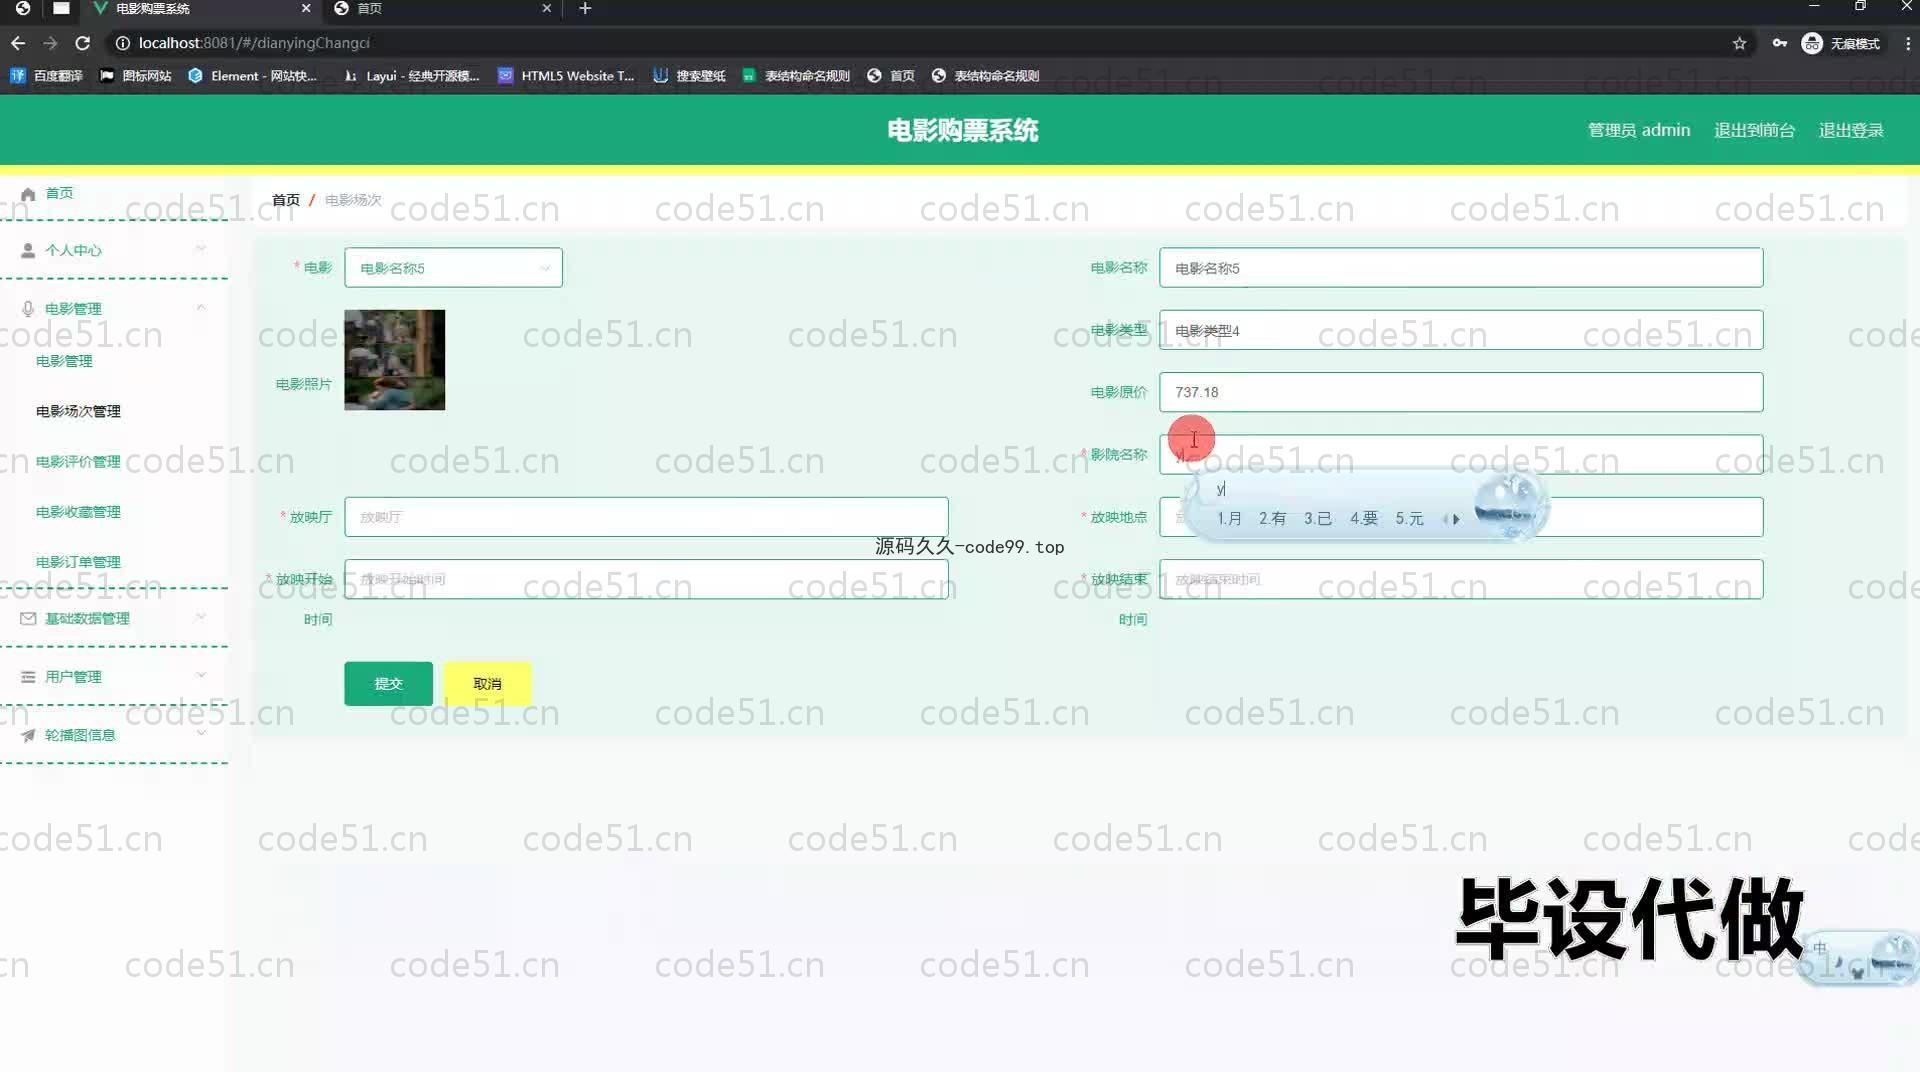This screenshot has height=1072, width=1920.
Task: Click the 放映地点 input field
Action: (1460, 517)
